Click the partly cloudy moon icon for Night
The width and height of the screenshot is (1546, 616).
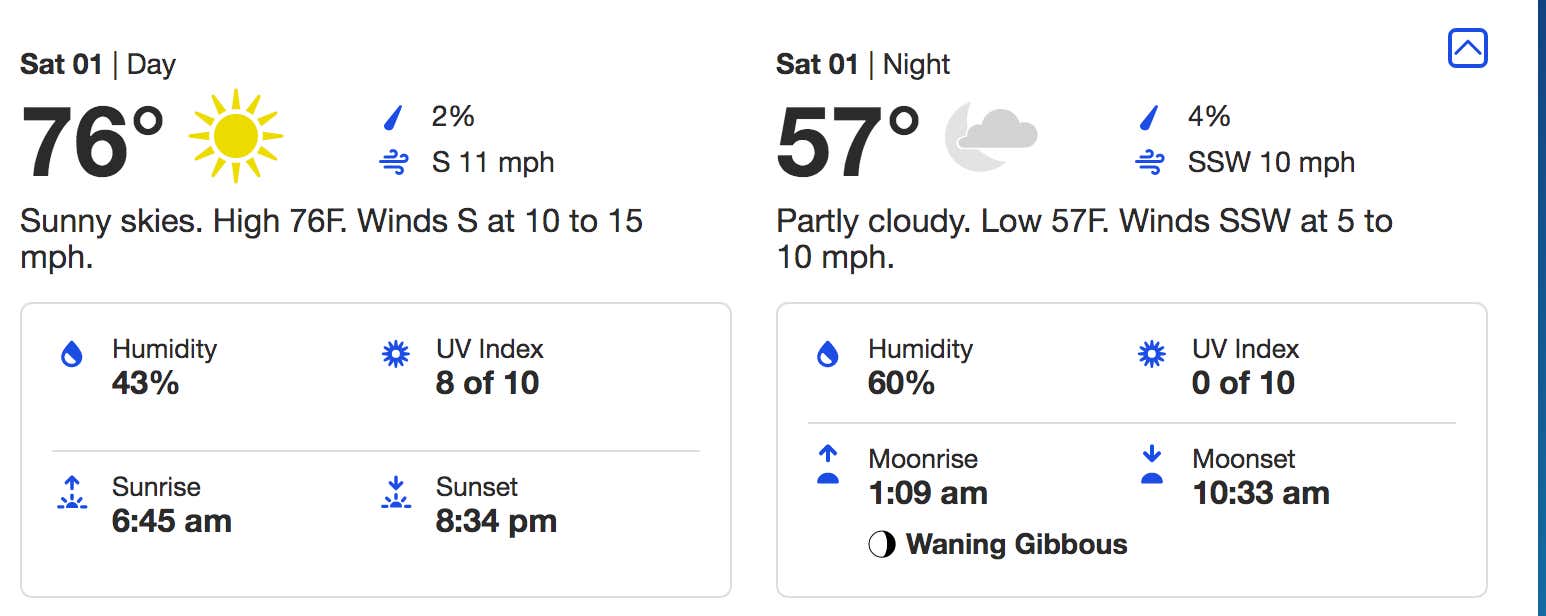click(991, 135)
